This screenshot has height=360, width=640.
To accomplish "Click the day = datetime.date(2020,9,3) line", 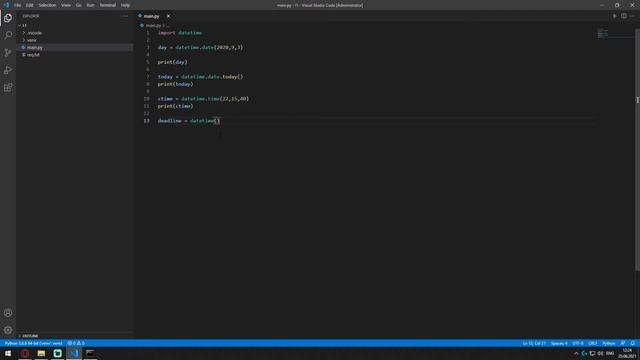I will click(200, 47).
